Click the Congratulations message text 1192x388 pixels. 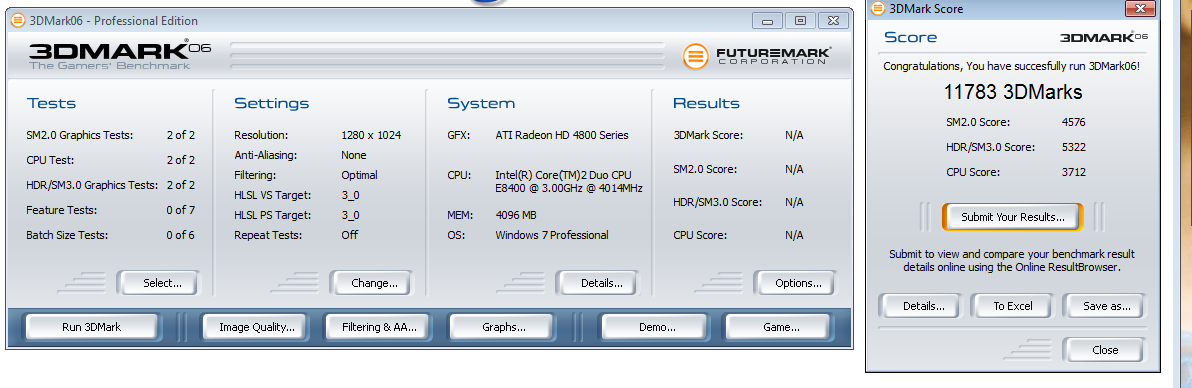1011,67
